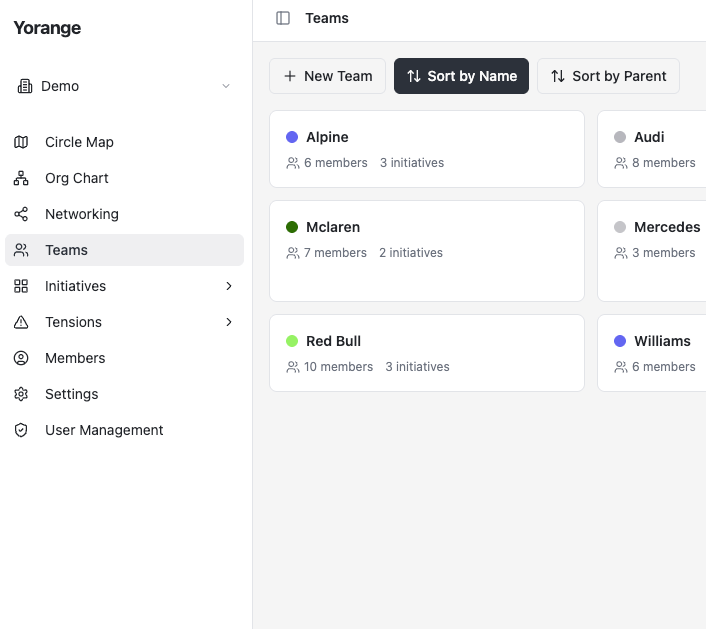
Task: Click "8 members" on Audi card
Action: click(x=664, y=163)
